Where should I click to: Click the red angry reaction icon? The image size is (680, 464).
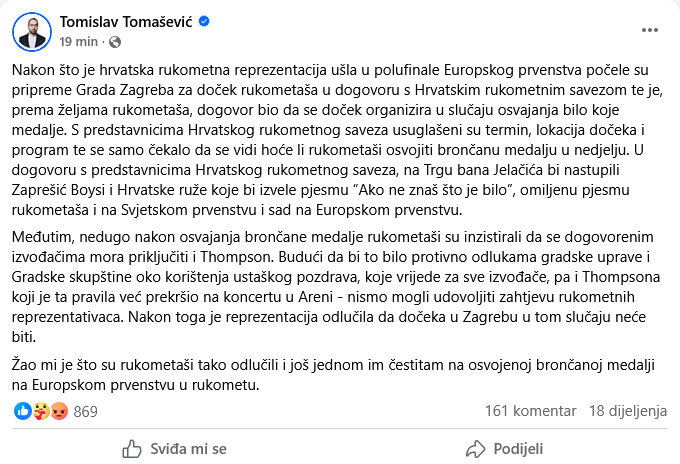coord(59,411)
